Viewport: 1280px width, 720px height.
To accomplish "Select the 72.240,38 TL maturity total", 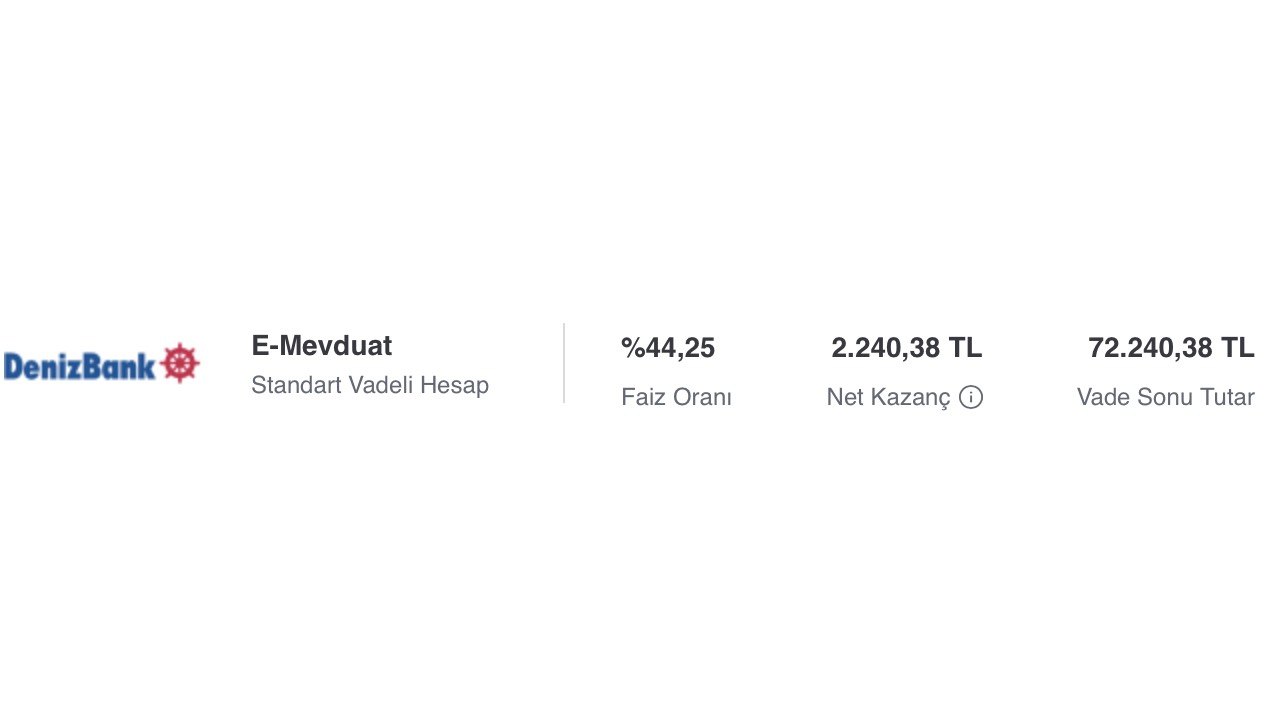I will 1170,348.
